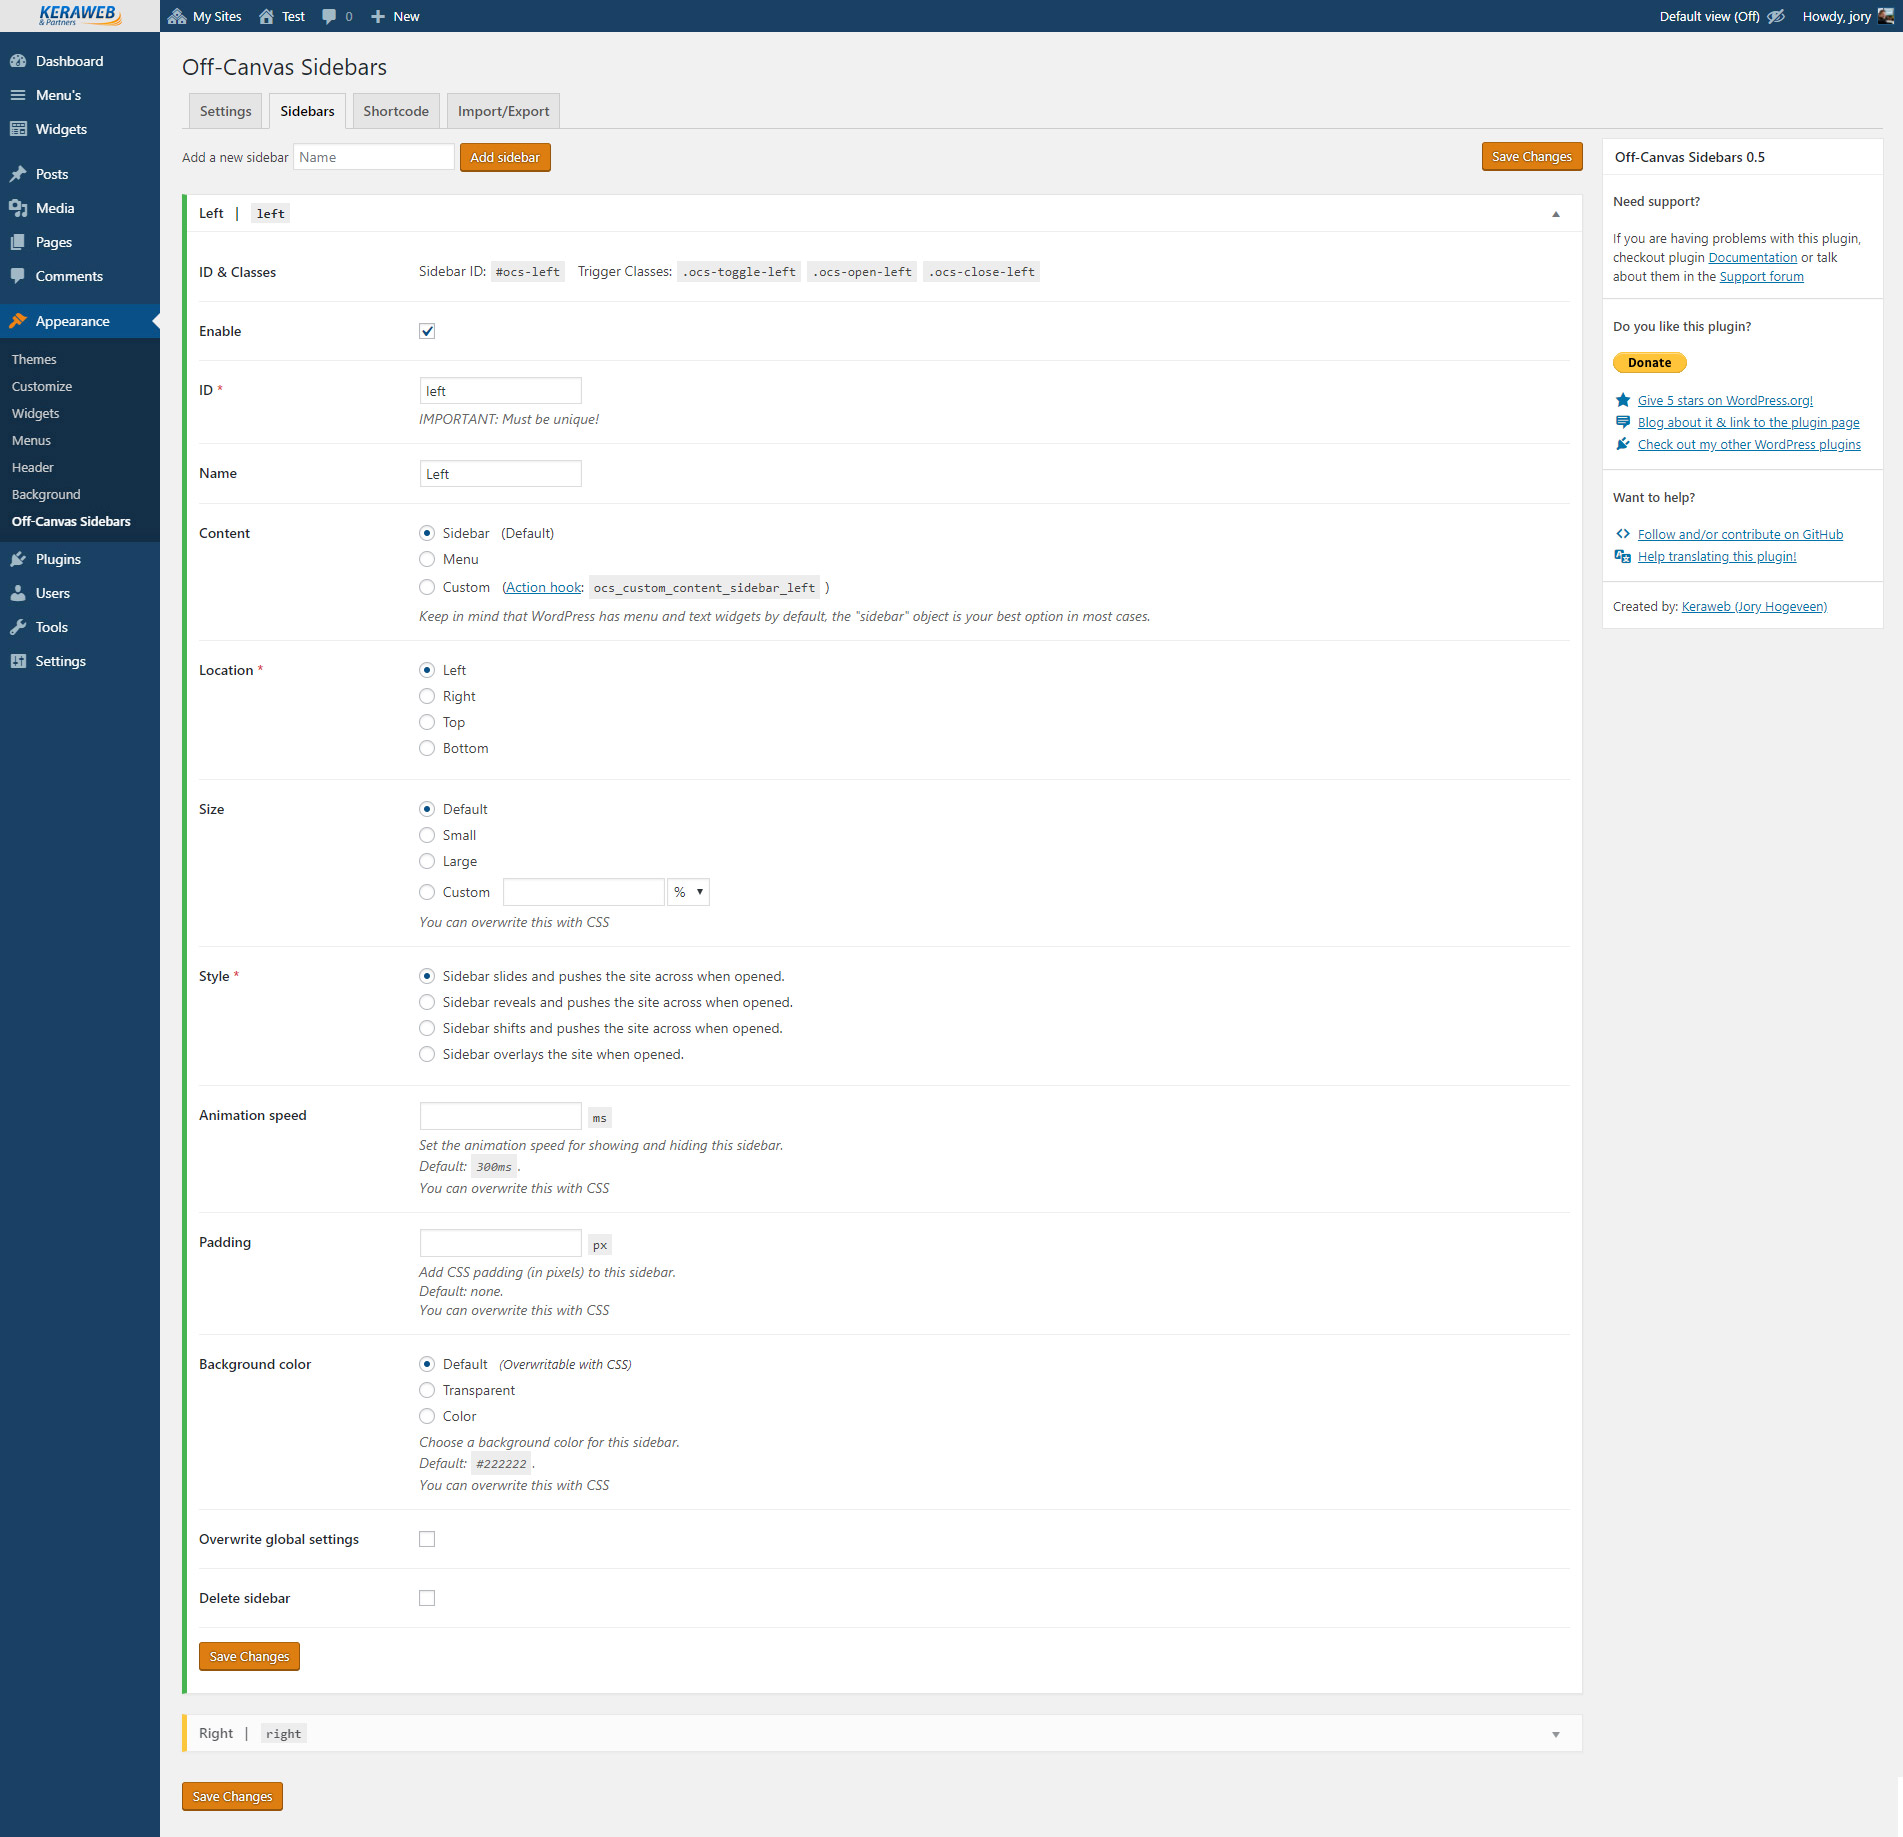
Task: Click the Dashboard gauge icon
Action: coord(18,61)
